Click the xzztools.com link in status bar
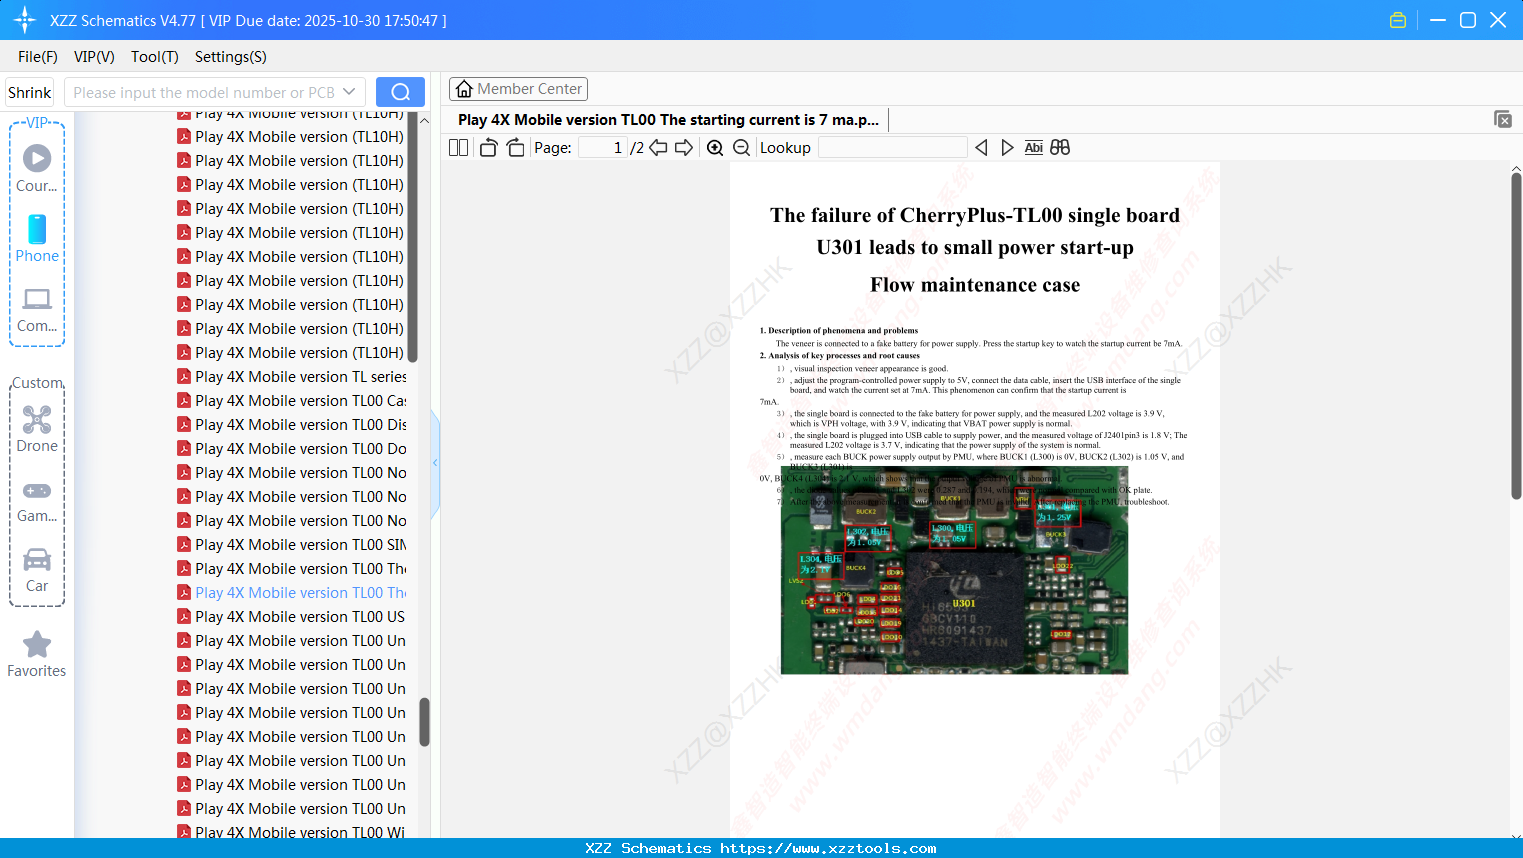The height and width of the screenshot is (858, 1523). pos(828,848)
